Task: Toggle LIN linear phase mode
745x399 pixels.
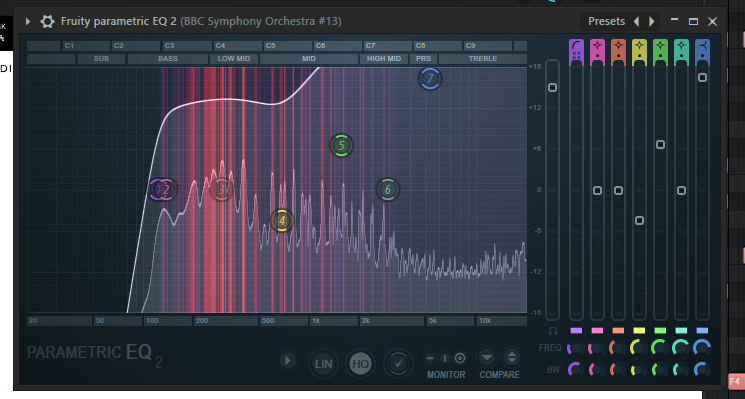Action: tap(324, 364)
